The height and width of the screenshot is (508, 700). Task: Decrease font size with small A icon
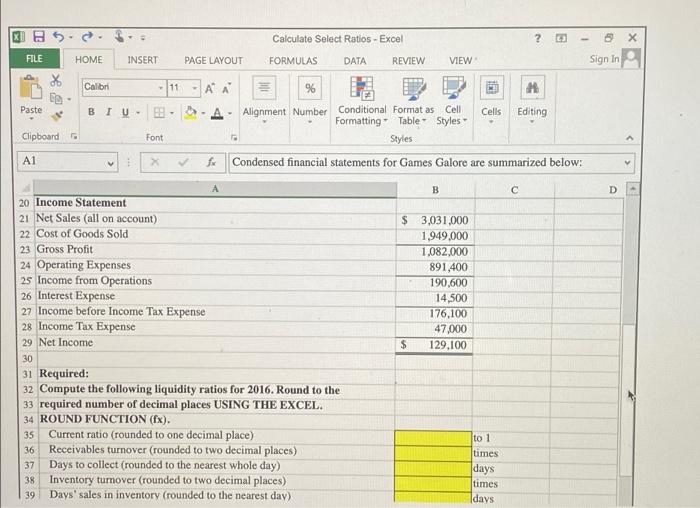click(x=226, y=89)
